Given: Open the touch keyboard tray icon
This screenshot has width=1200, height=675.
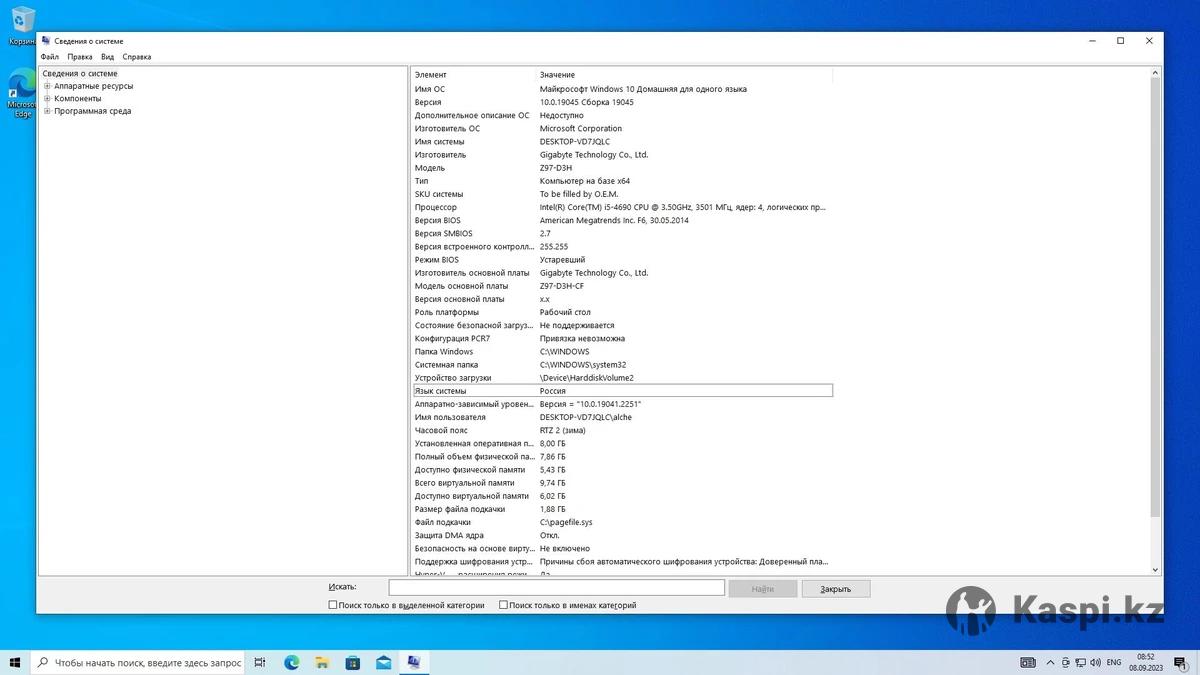Looking at the screenshot, I should [x=1028, y=662].
